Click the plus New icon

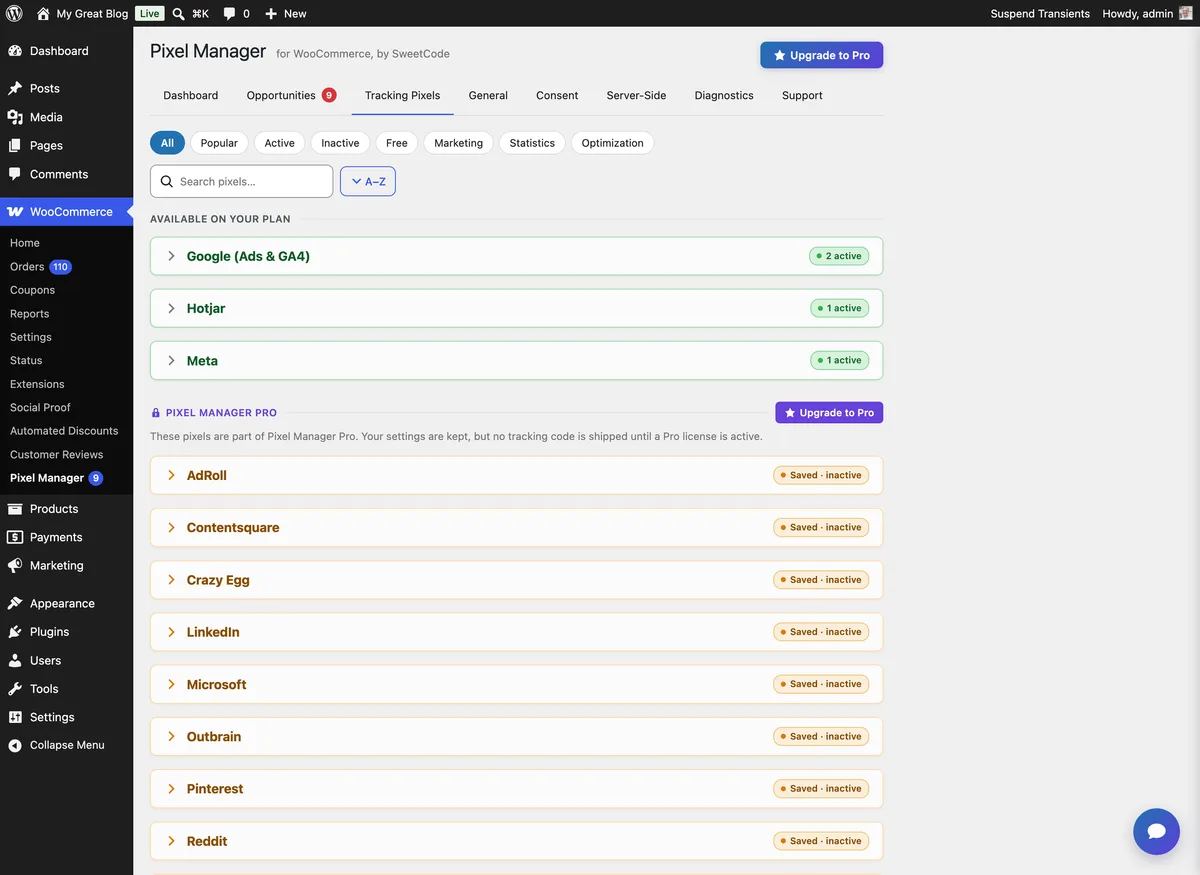coord(271,14)
